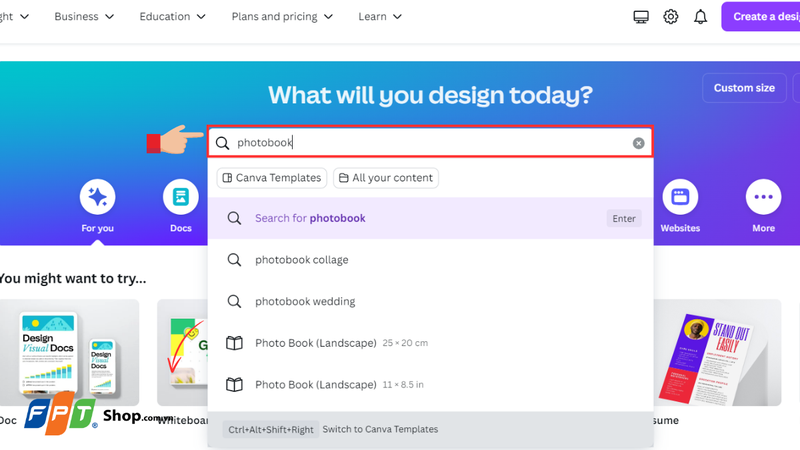The width and height of the screenshot is (800, 450).
Task: Open the Resume template thumbnail
Action: coord(717,353)
